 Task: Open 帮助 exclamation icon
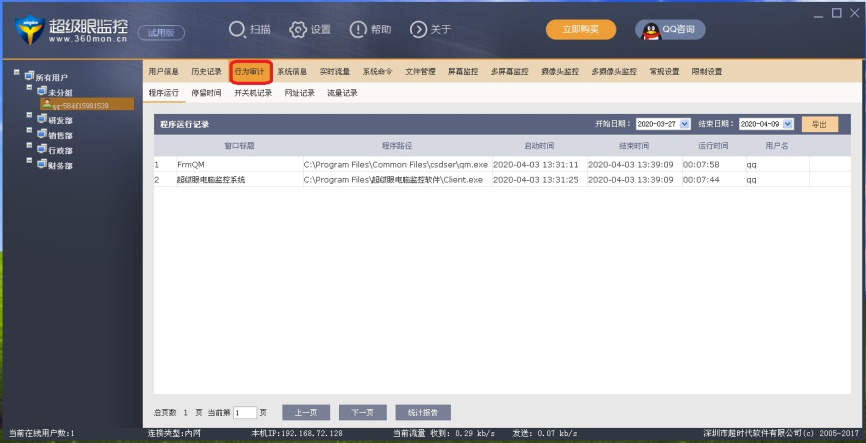358,30
